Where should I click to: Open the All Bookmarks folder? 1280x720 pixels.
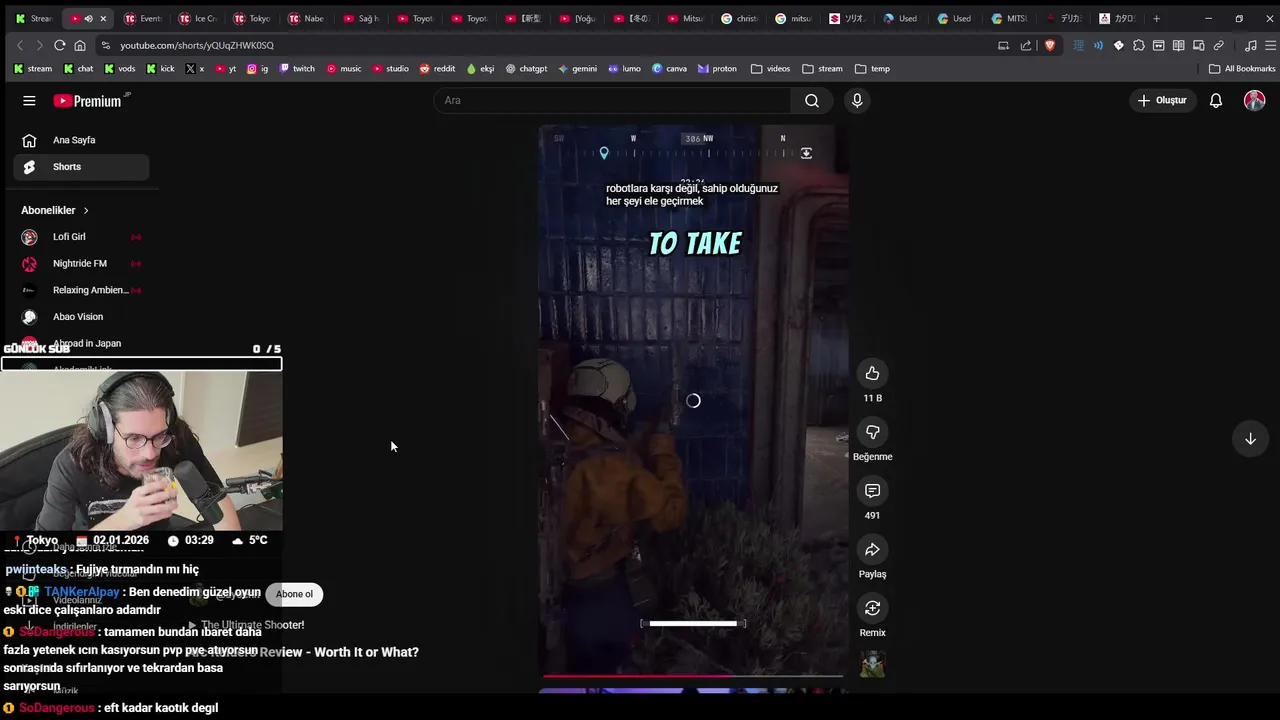pyautogui.click(x=1242, y=69)
